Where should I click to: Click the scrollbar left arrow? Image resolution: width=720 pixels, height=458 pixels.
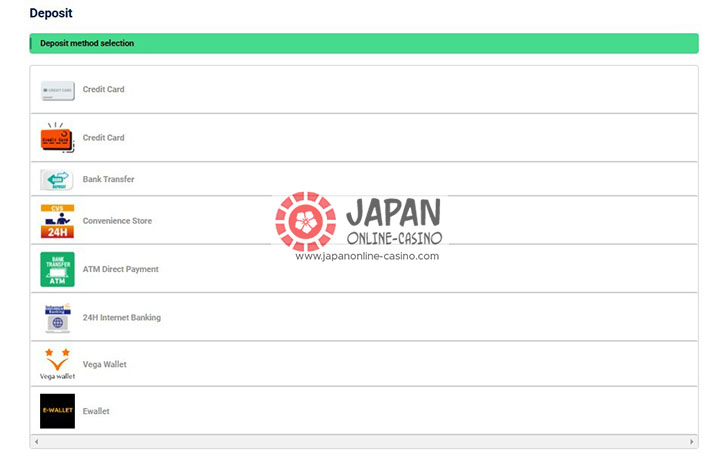[x=36, y=441]
